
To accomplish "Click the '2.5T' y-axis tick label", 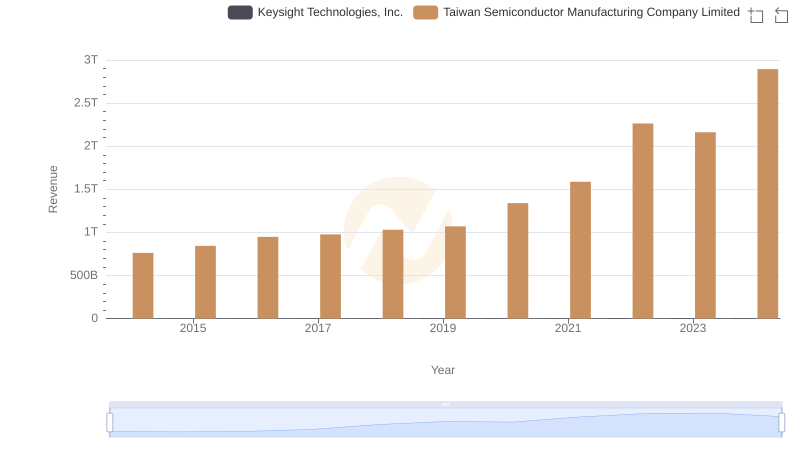I will (86, 103).
